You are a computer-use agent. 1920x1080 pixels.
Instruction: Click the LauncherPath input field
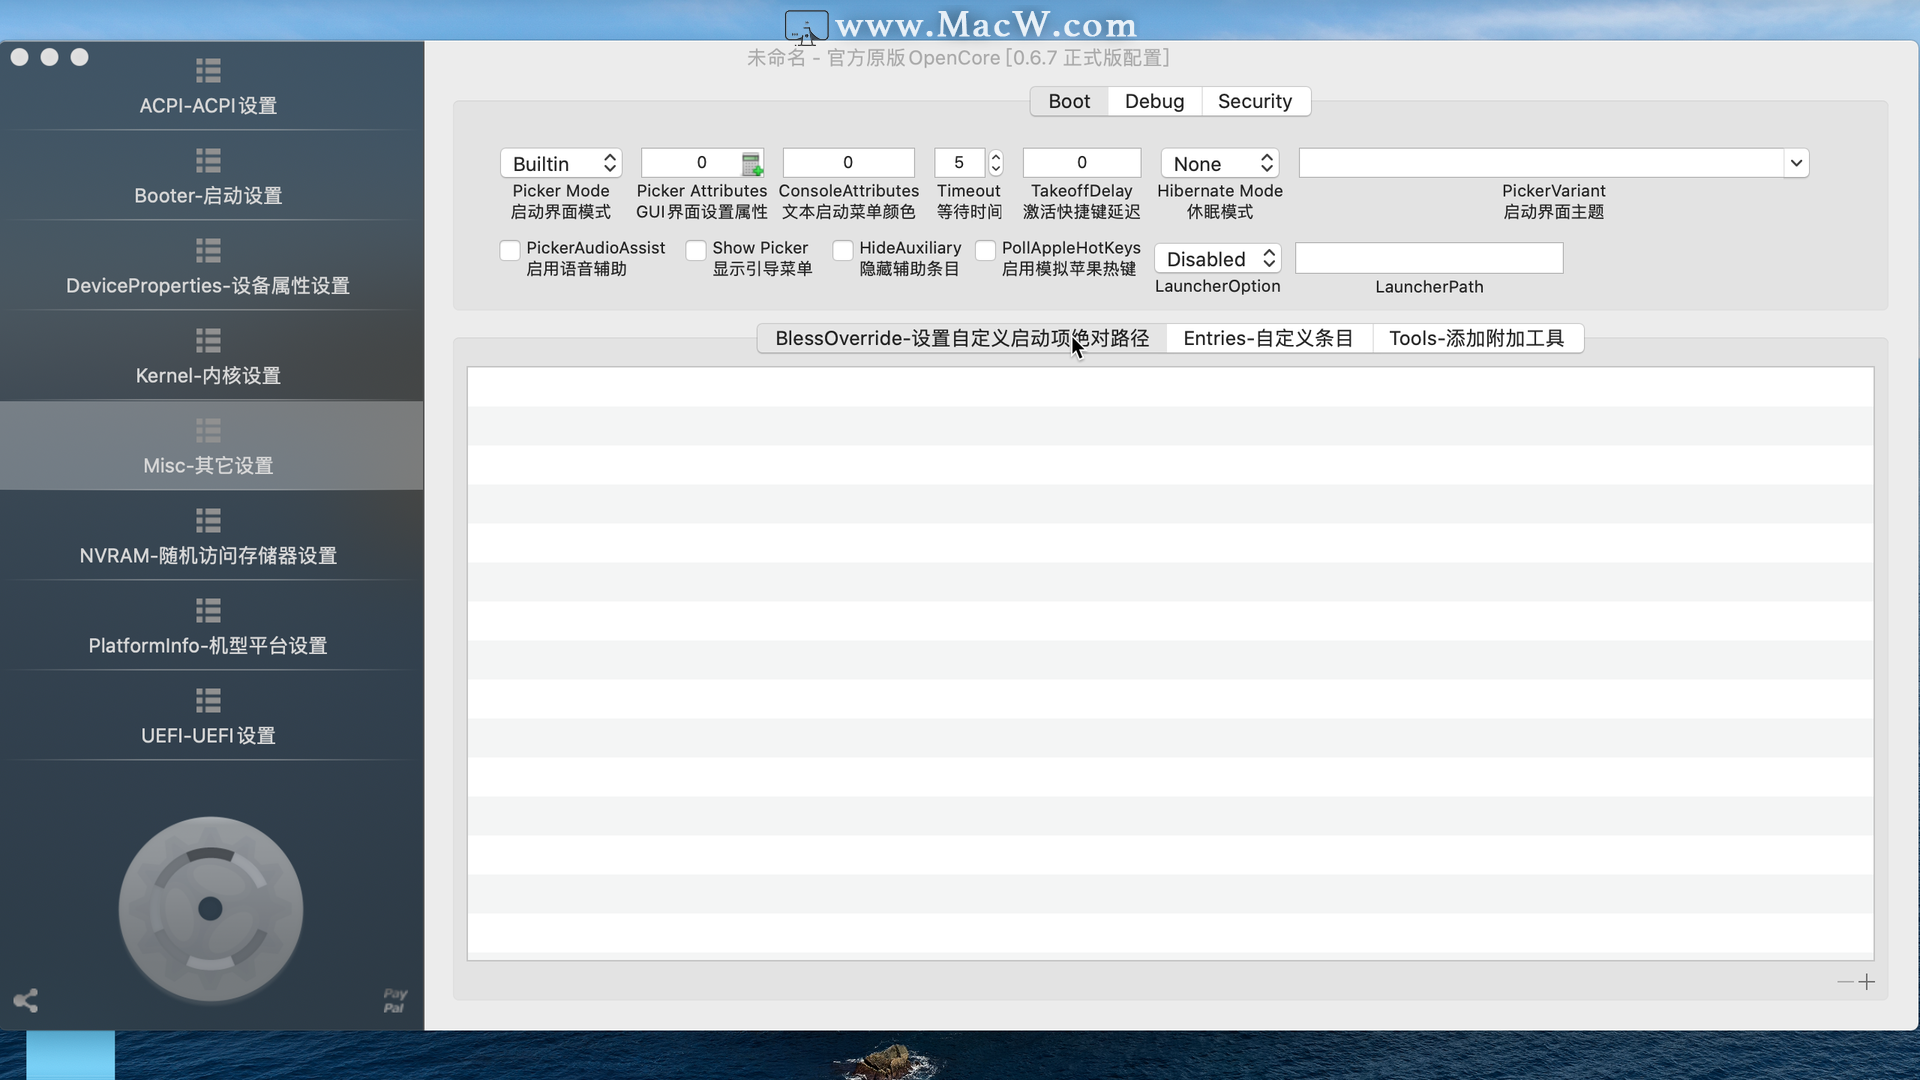pyautogui.click(x=1429, y=257)
